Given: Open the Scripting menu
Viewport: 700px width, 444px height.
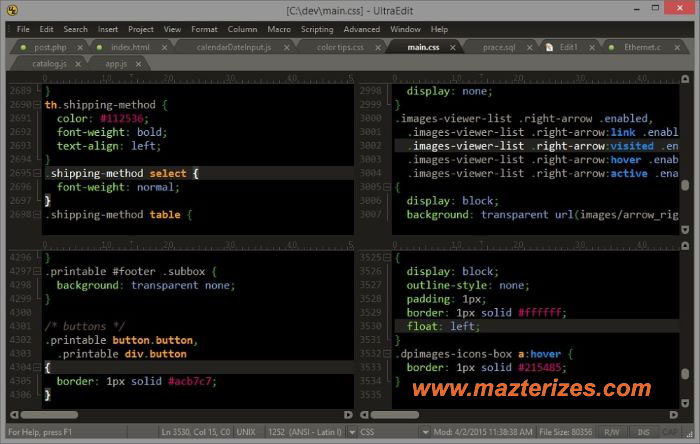Looking at the screenshot, I should [317, 29].
